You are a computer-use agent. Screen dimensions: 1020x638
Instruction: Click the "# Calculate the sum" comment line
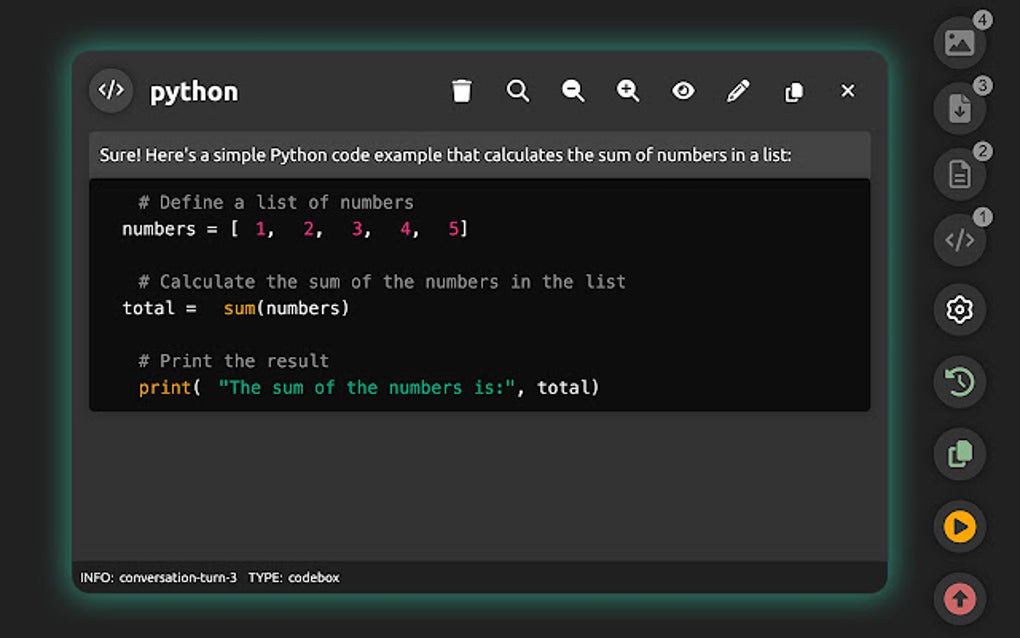[382, 282]
